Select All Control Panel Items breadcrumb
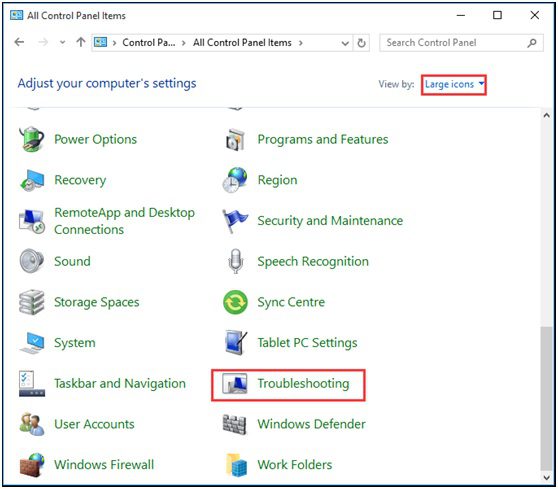Viewport: 558px width, 489px height. pos(242,43)
